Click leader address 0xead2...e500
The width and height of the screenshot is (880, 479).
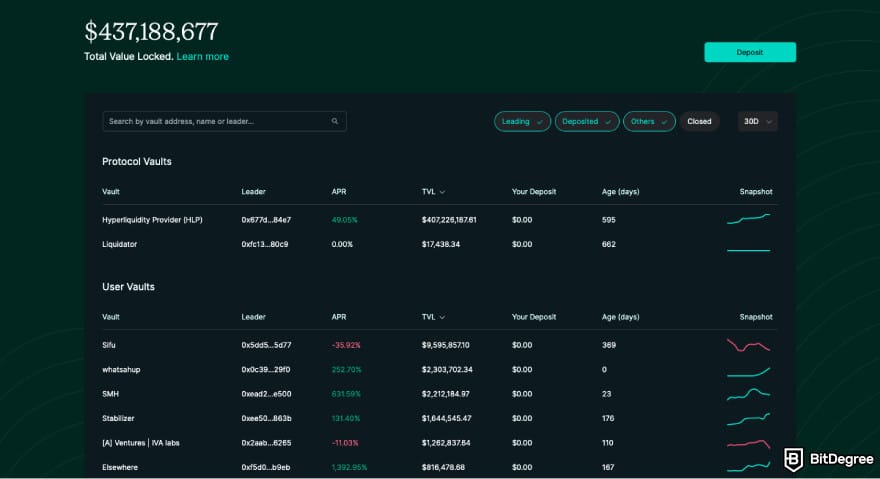pos(267,394)
